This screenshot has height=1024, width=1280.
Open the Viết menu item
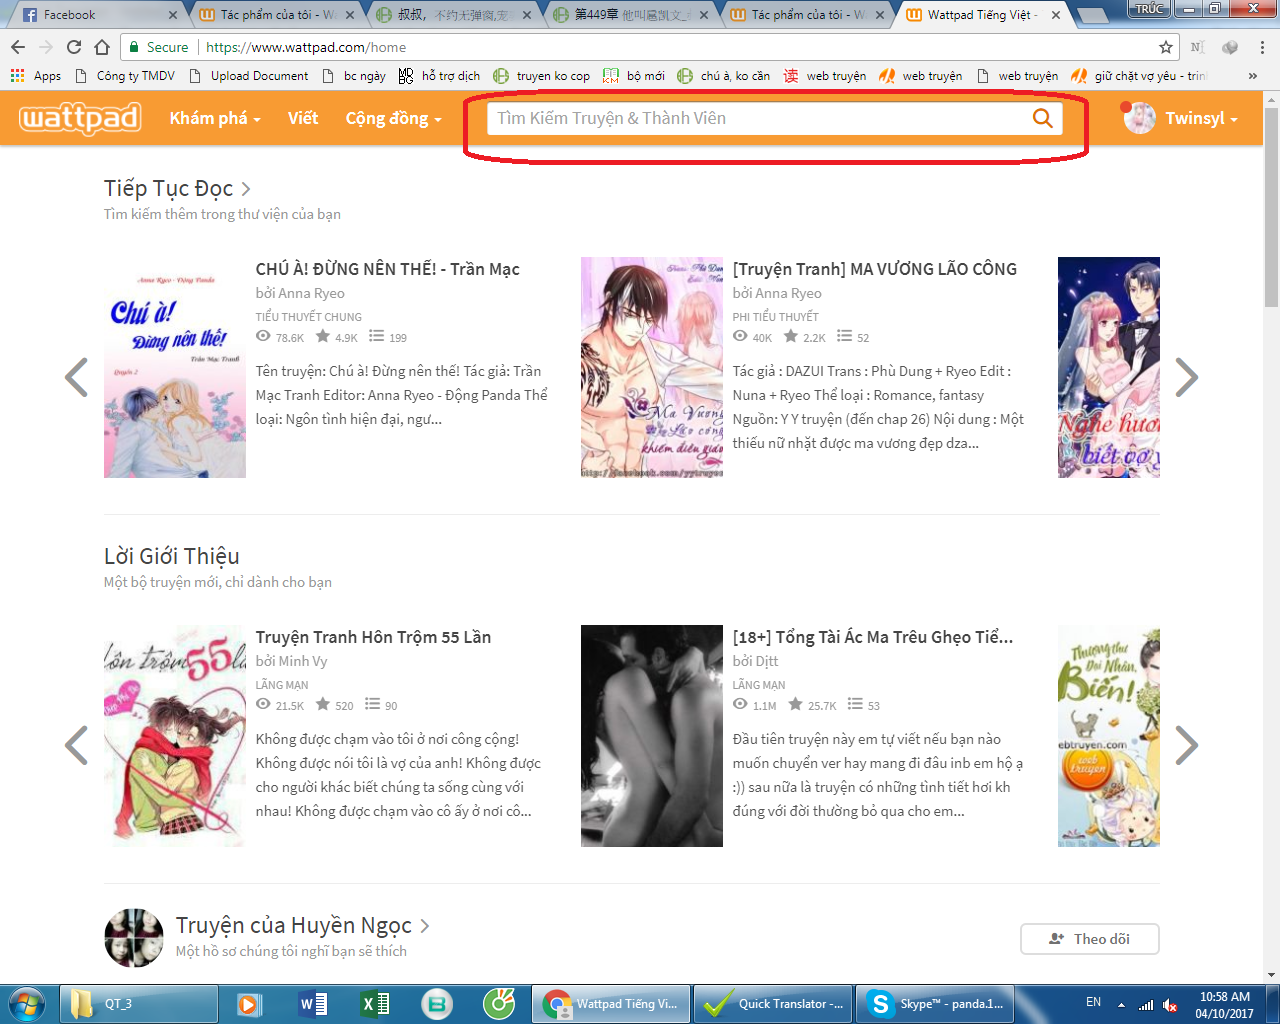click(x=302, y=118)
